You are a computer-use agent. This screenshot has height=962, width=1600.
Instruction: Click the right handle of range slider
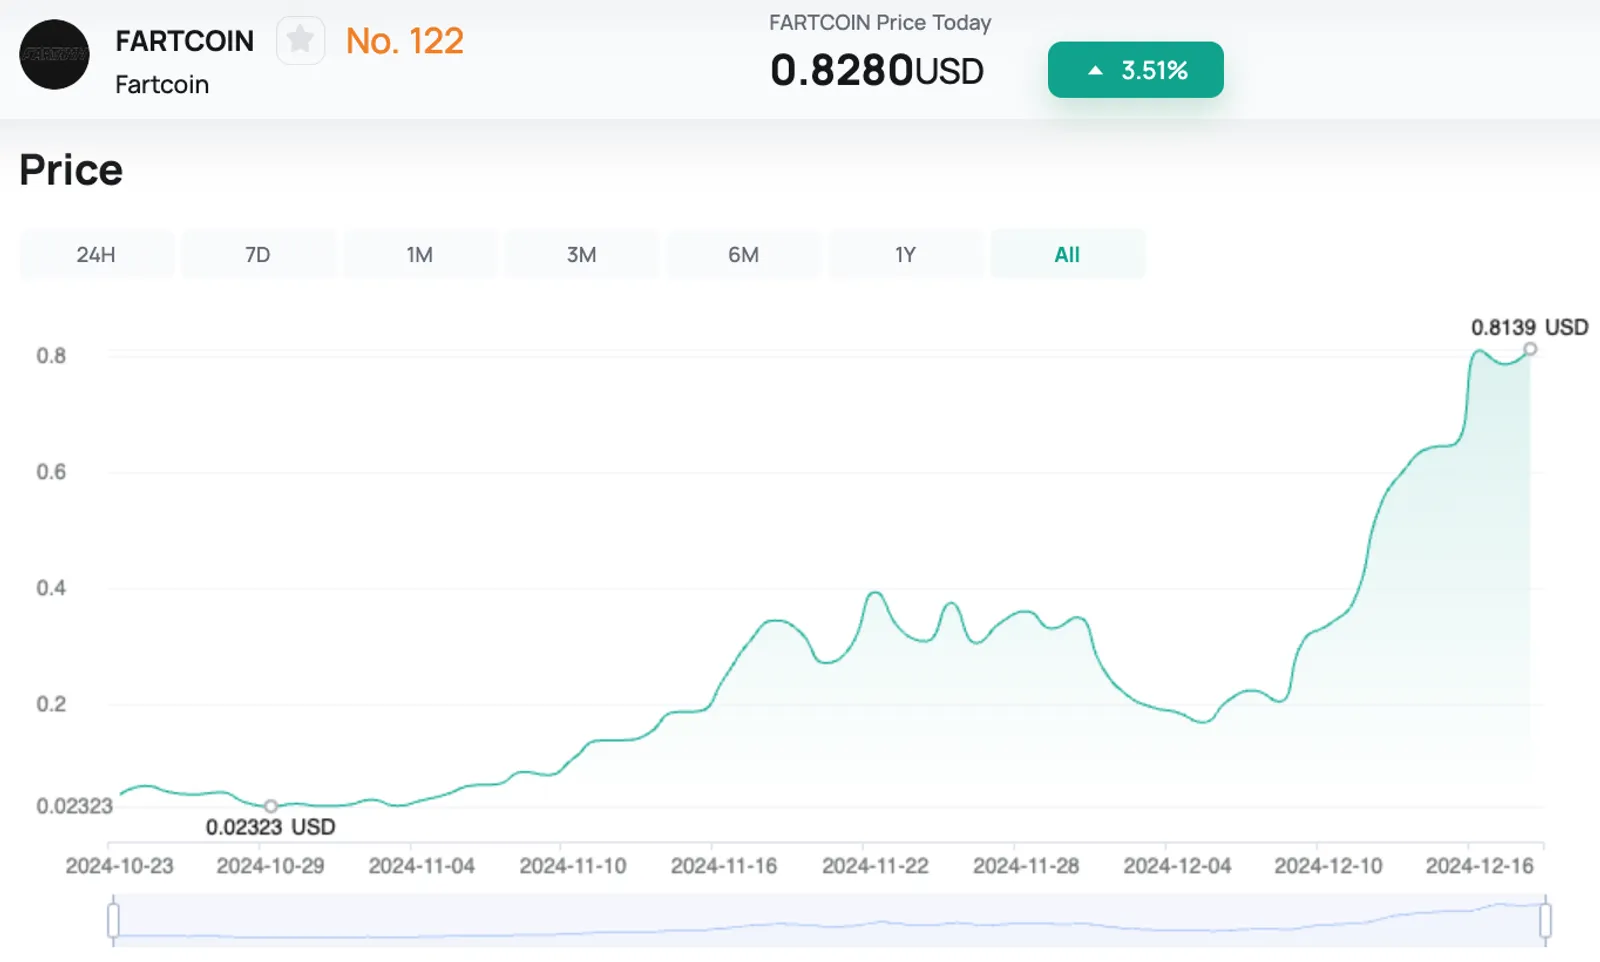1545,920
